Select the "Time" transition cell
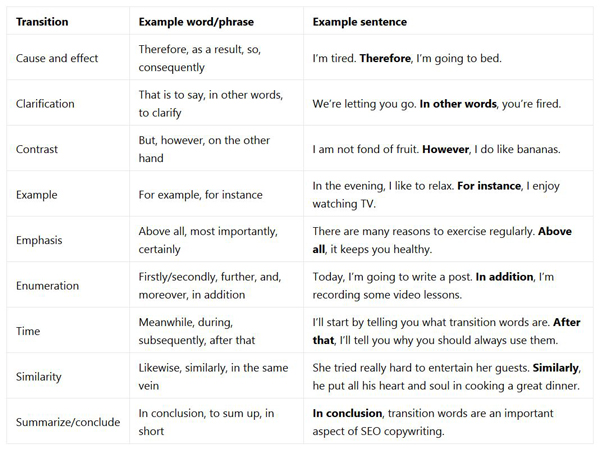The width and height of the screenshot is (600, 451). [30, 331]
